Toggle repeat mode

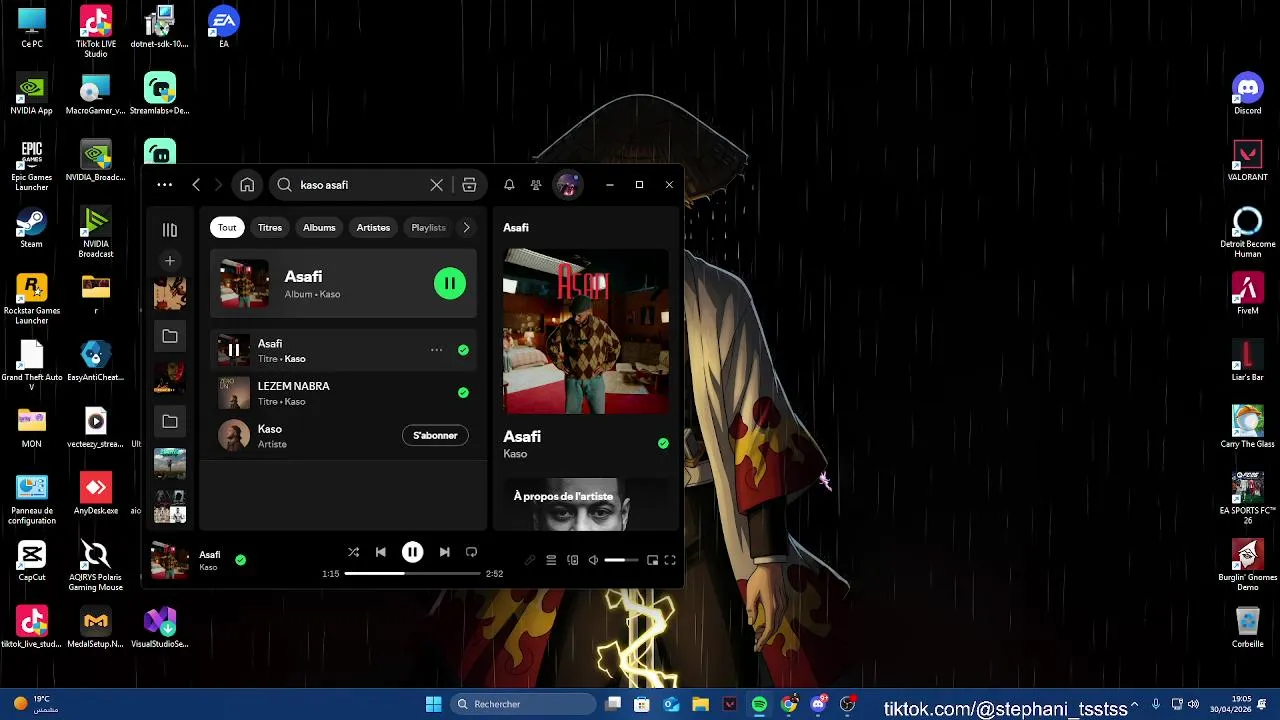[x=472, y=552]
